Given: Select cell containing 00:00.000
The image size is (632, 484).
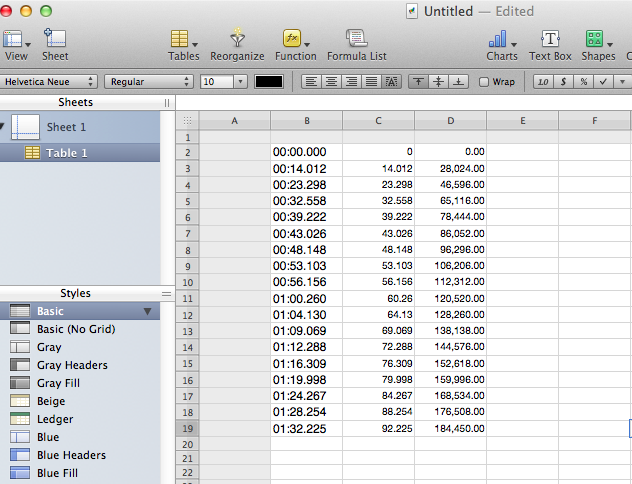Looking at the screenshot, I should tap(307, 152).
